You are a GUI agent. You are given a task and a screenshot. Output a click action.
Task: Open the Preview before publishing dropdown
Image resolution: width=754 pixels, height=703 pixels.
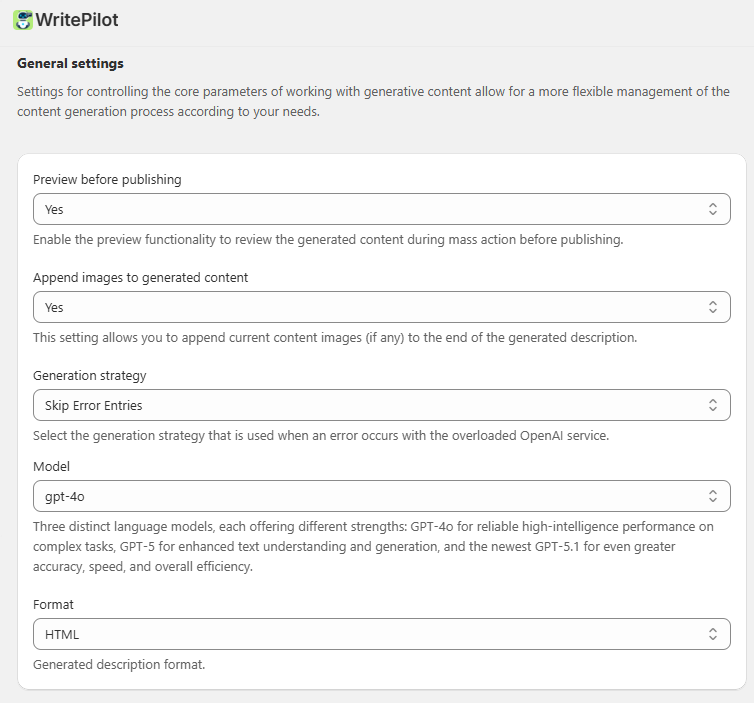click(370, 209)
